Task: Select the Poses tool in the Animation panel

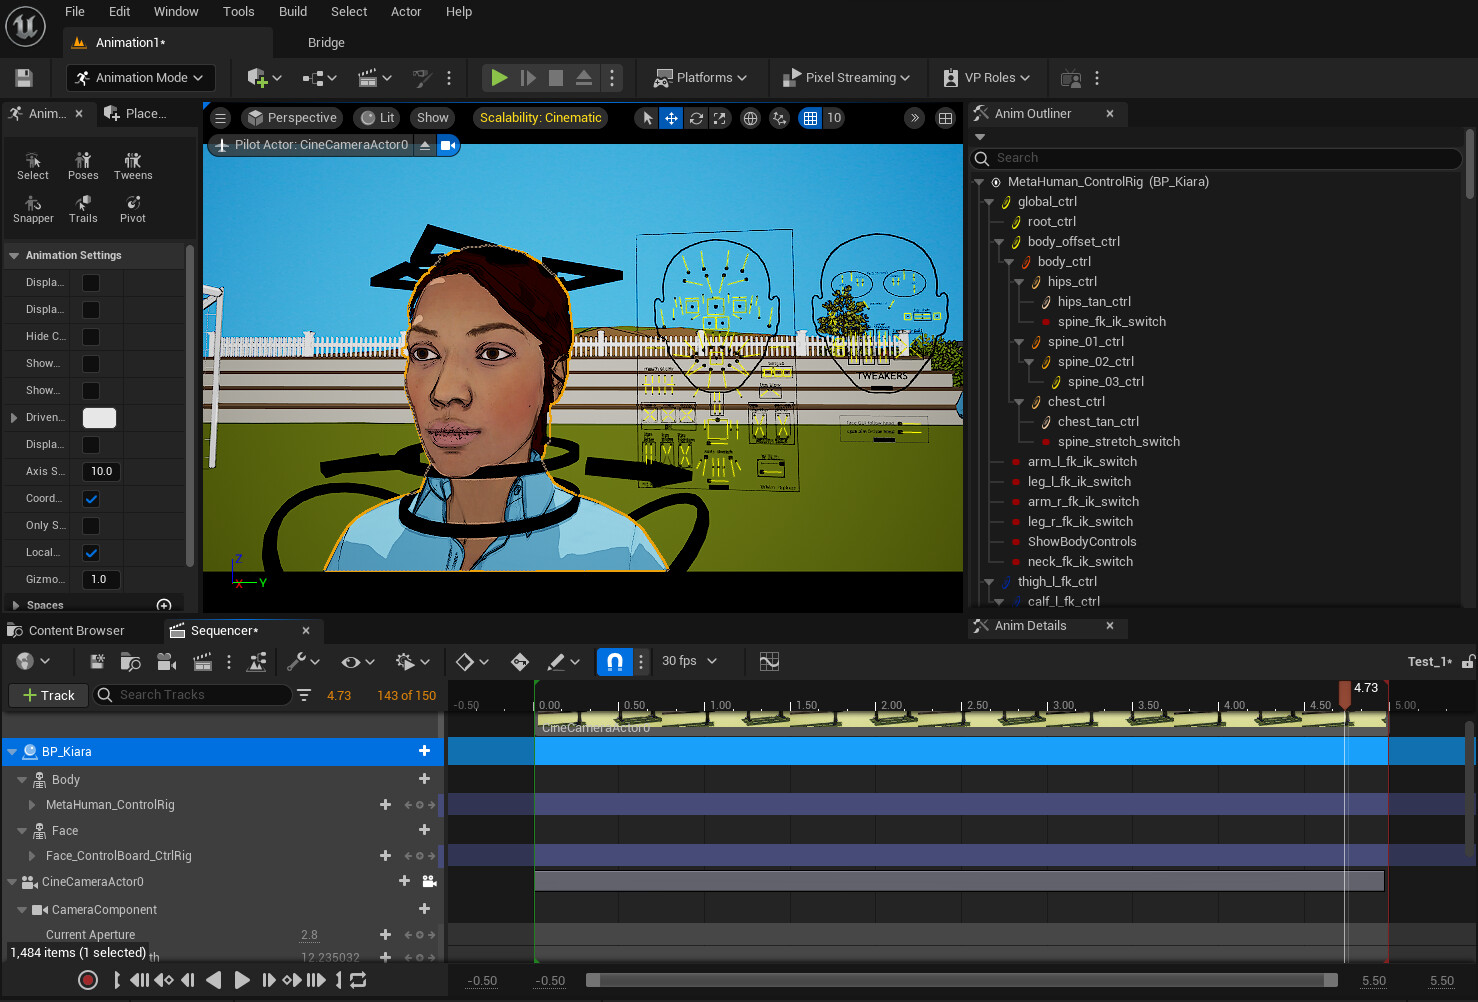Action: pos(83,165)
